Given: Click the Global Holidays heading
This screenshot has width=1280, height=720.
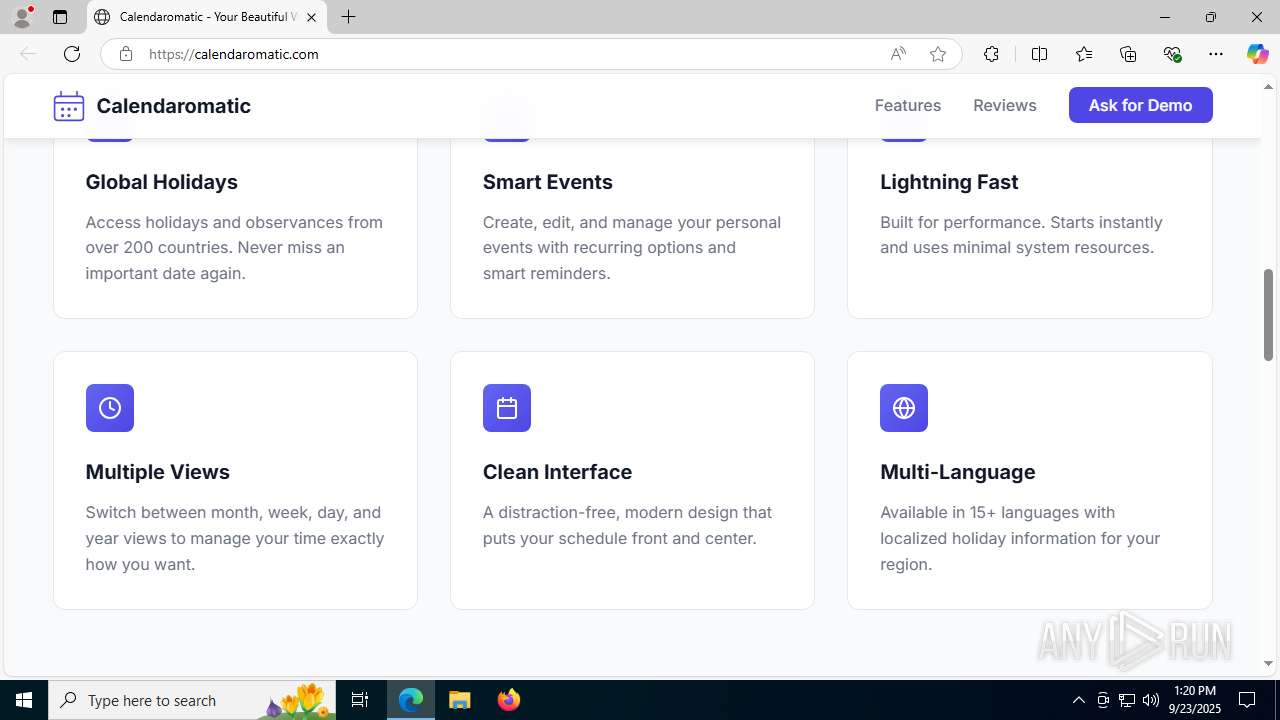Looking at the screenshot, I should [162, 182].
